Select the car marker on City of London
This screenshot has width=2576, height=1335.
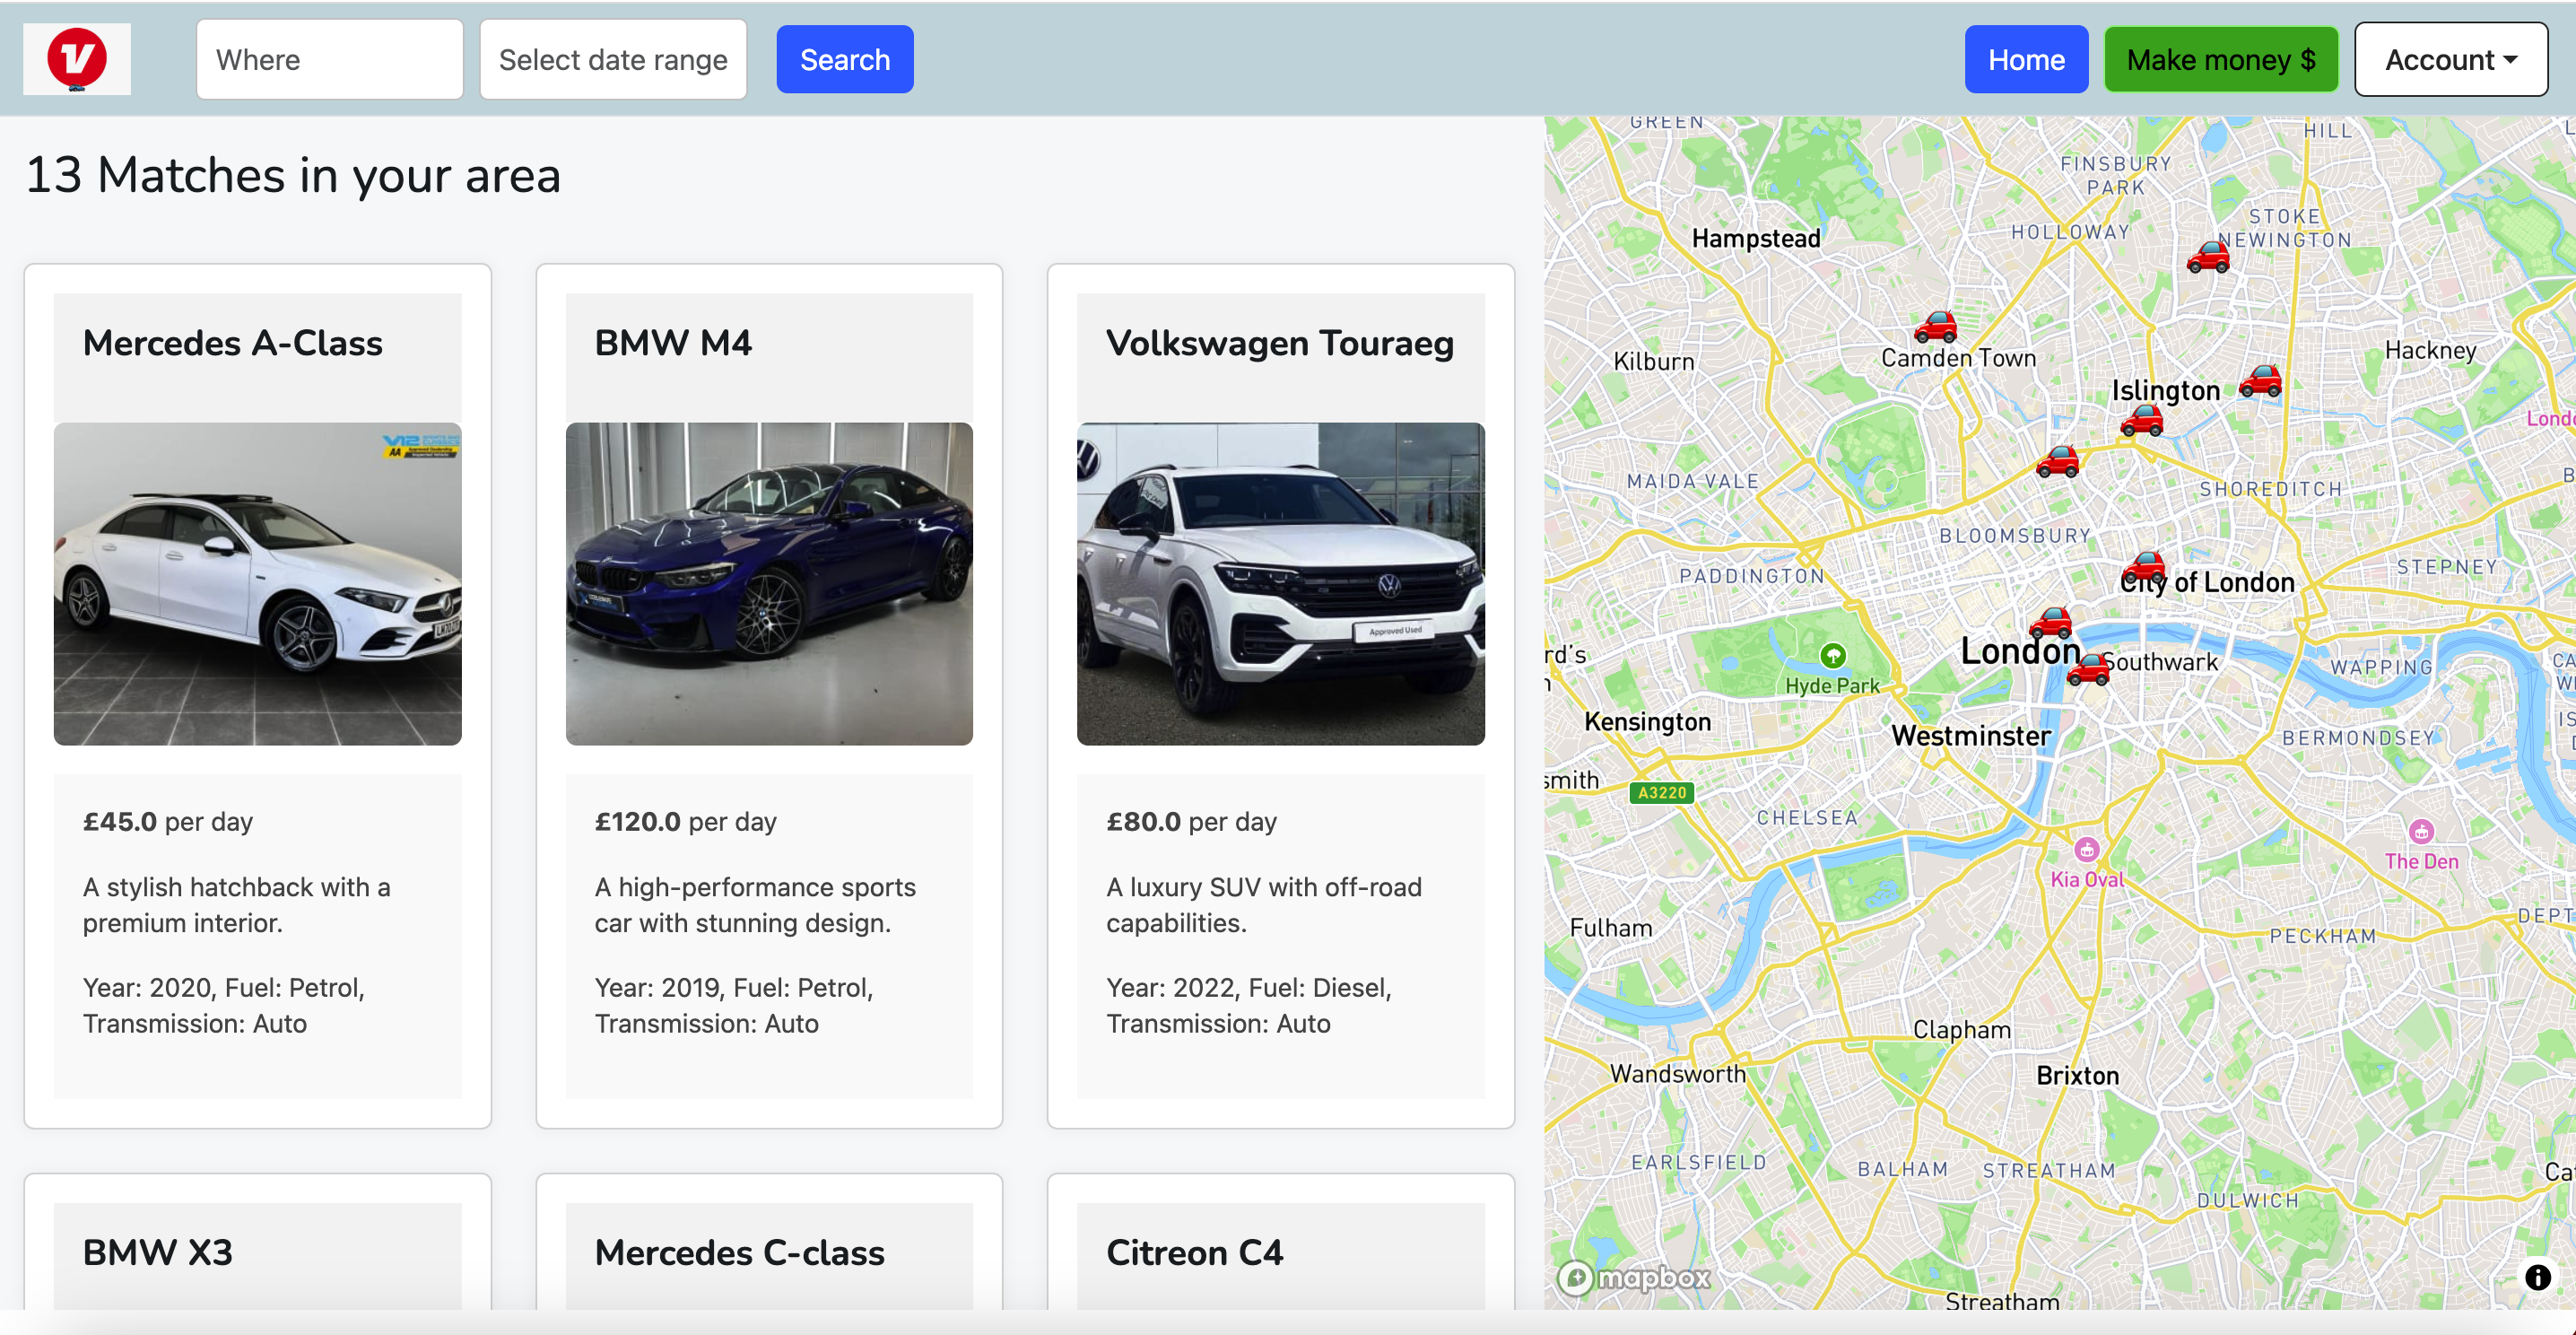pyautogui.click(x=2144, y=568)
